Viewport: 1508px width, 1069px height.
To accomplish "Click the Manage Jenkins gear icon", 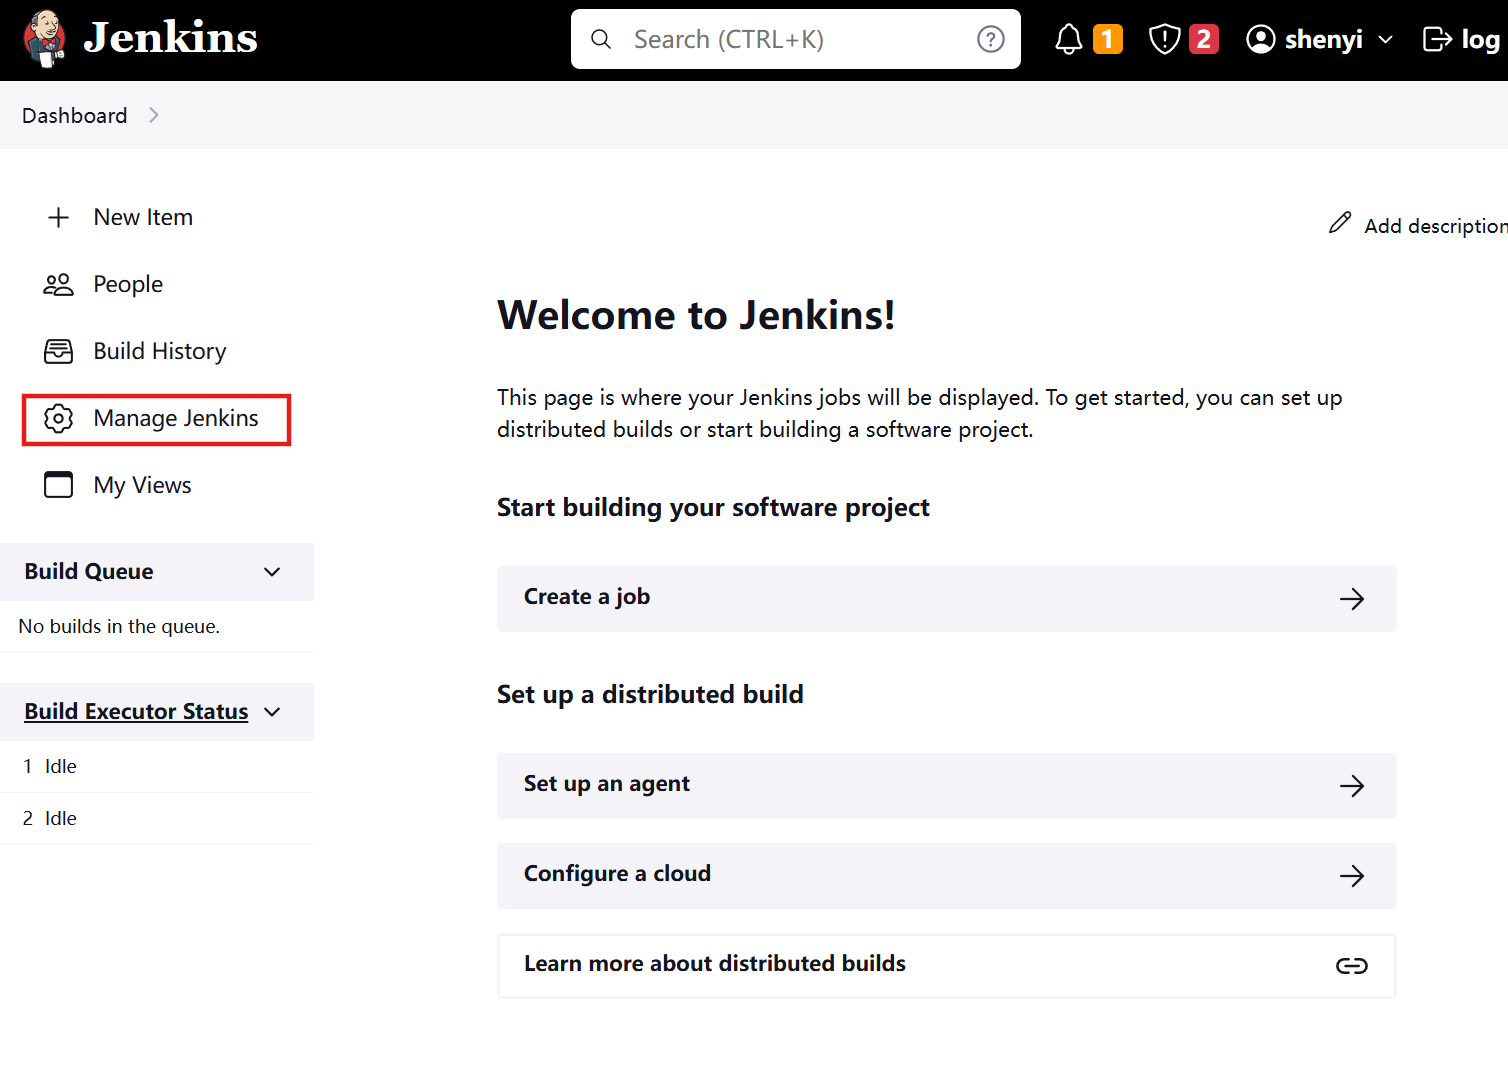I will (59, 418).
